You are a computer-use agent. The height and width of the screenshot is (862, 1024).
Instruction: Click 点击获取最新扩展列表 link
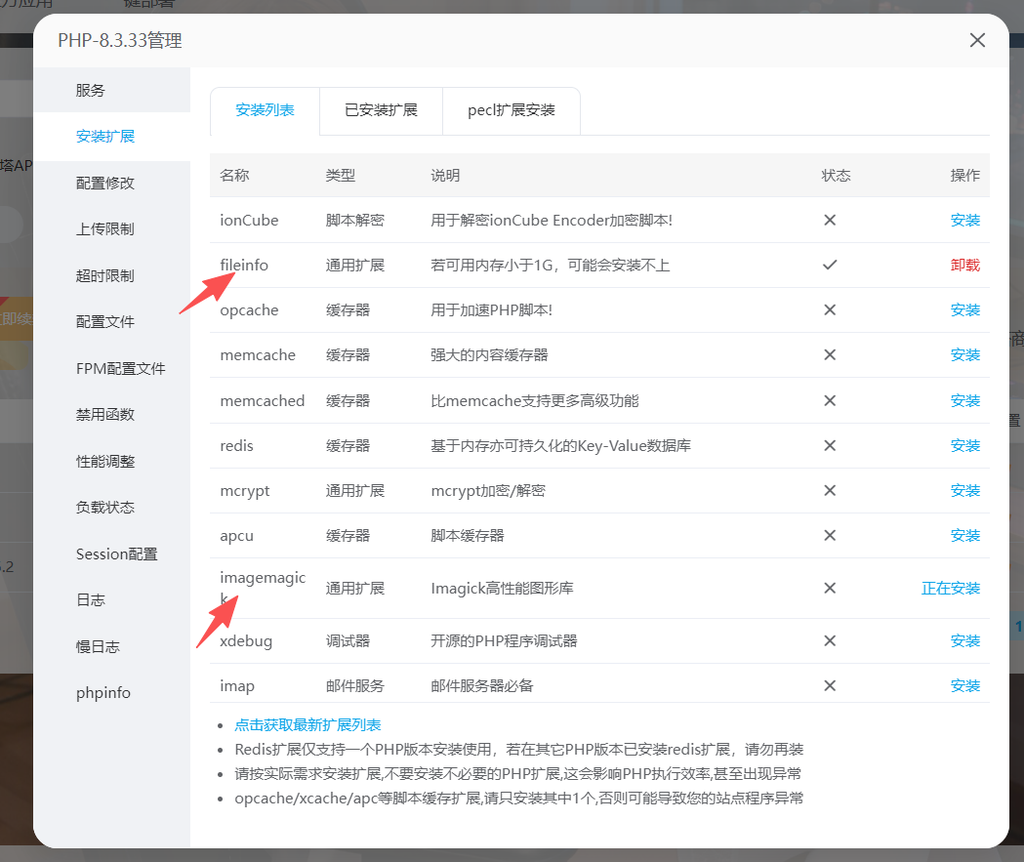pyautogui.click(x=308, y=725)
